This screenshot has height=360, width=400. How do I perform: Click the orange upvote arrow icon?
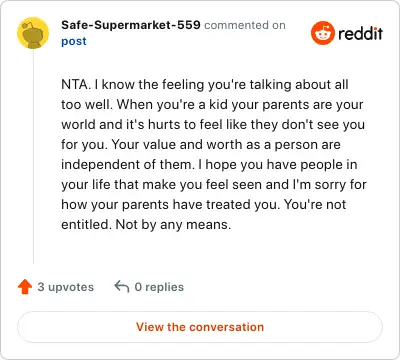(x=25, y=287)
